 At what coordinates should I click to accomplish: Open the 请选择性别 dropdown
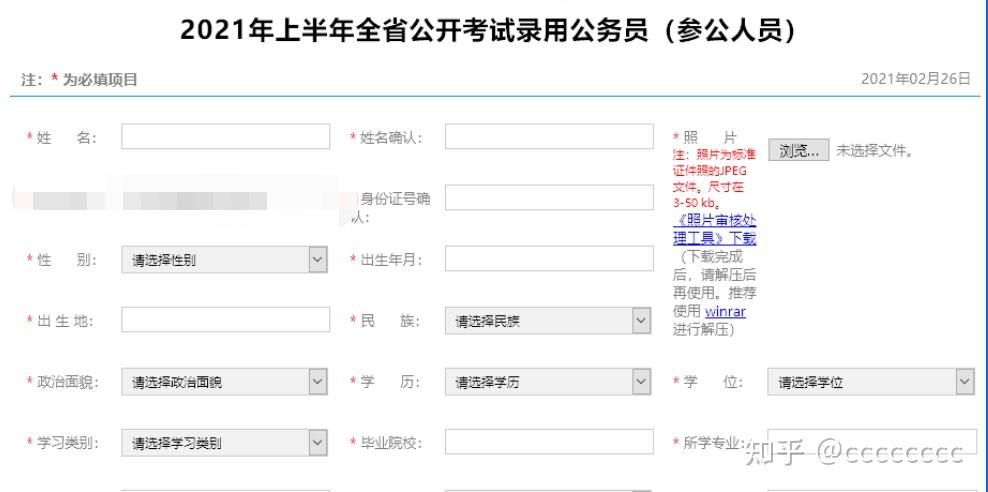coord(224,260)
